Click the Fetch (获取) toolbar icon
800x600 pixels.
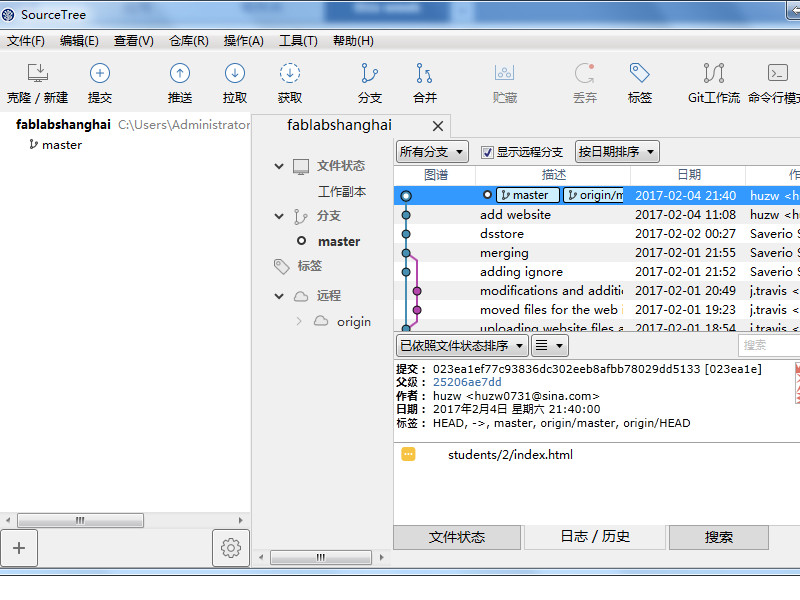(x=289, y=73)
